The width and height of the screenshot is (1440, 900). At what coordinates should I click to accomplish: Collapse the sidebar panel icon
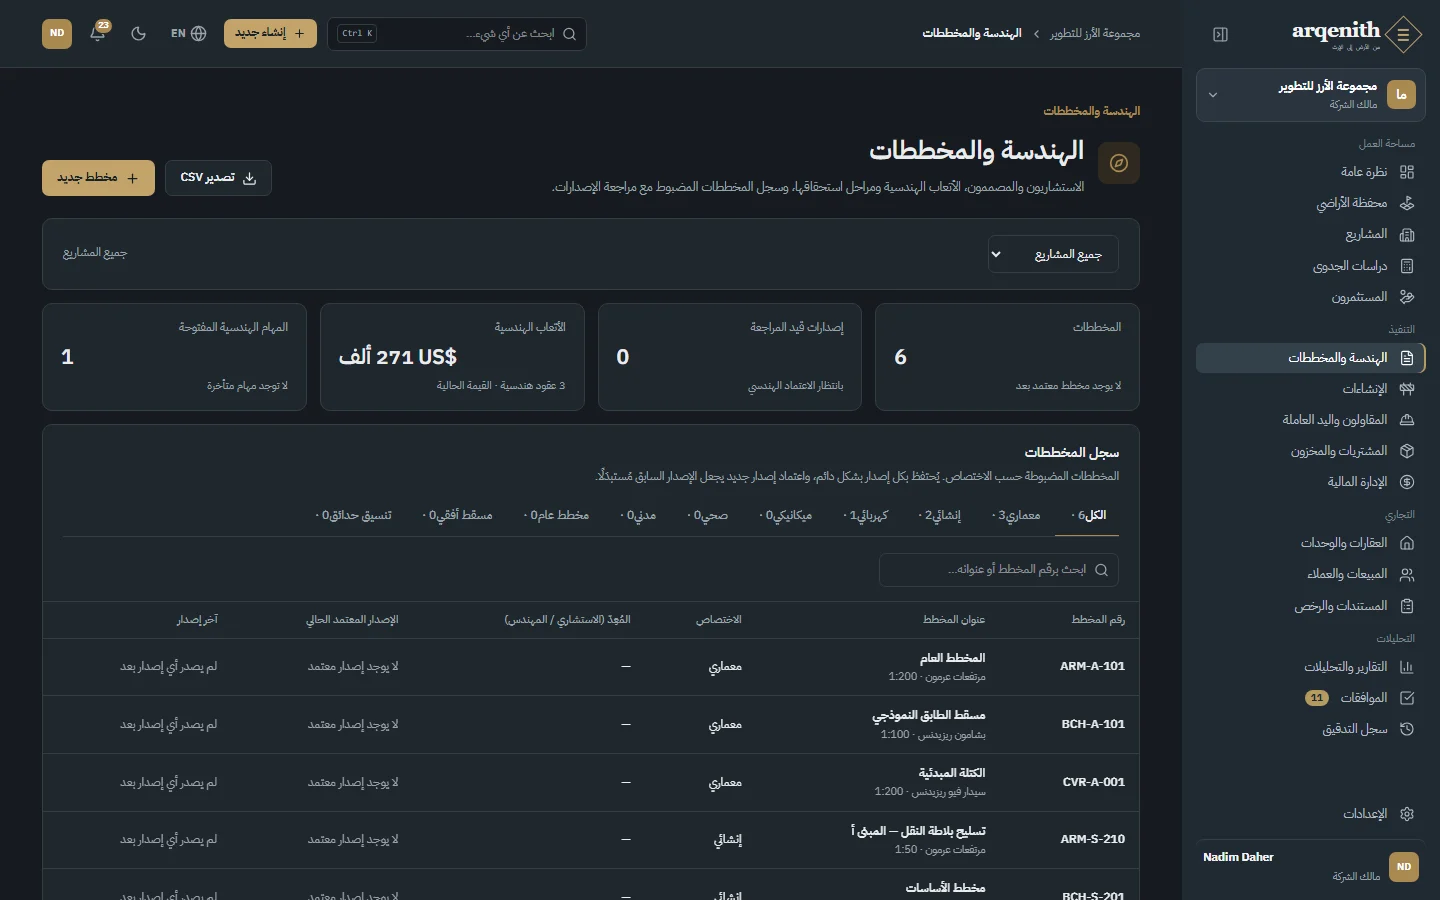click(x=1220, y=34)
